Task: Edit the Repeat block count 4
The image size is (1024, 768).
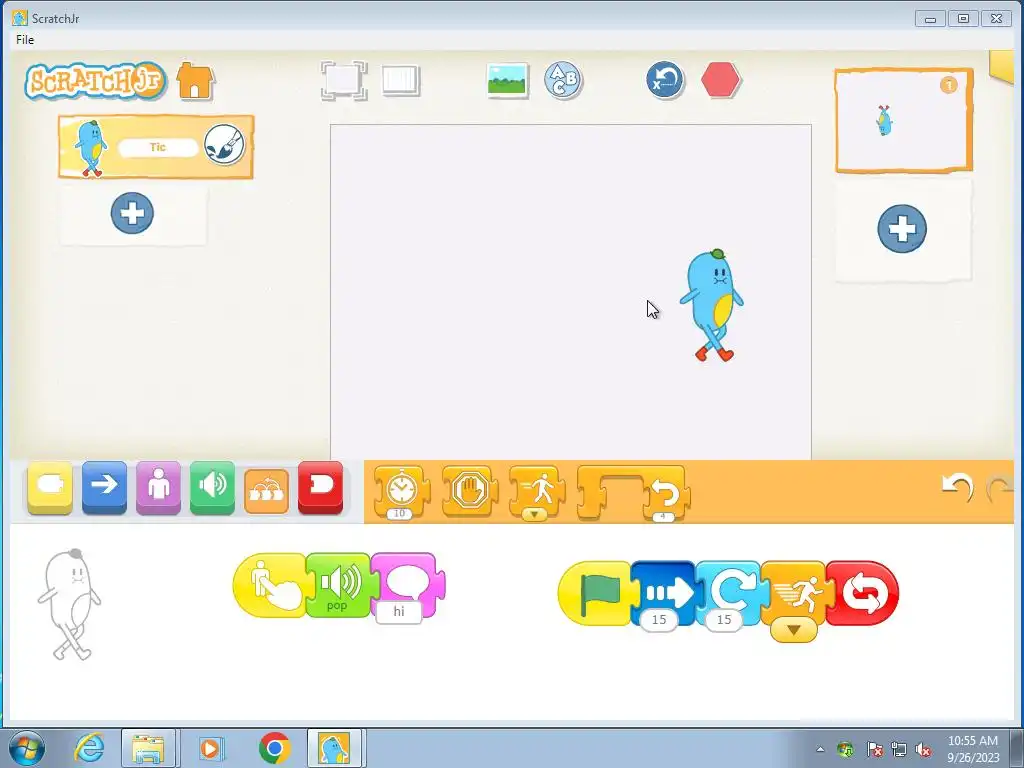Action: [663, 516]
